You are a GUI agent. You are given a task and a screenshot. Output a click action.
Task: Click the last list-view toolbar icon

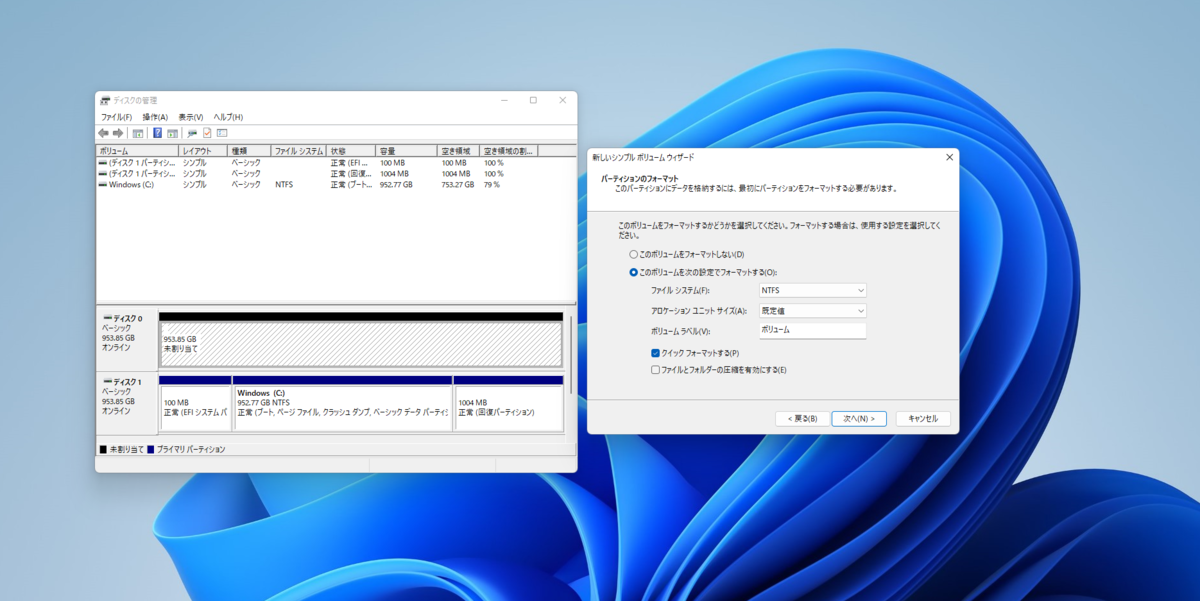click(222, 133)
